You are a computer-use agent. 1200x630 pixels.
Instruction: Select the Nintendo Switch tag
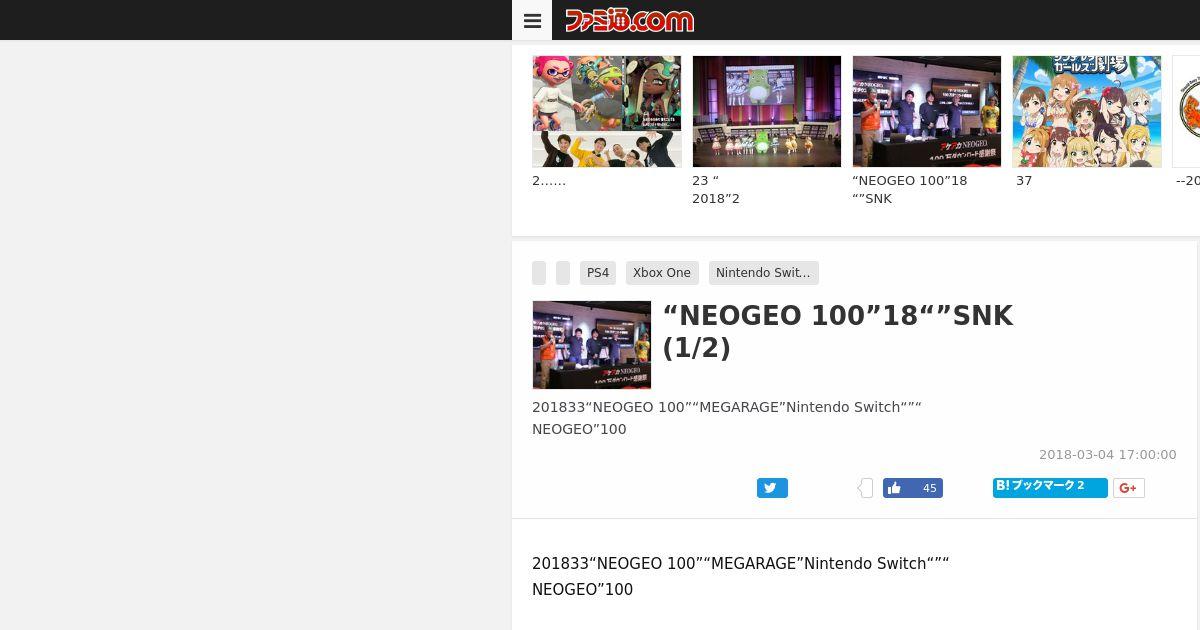764,273
